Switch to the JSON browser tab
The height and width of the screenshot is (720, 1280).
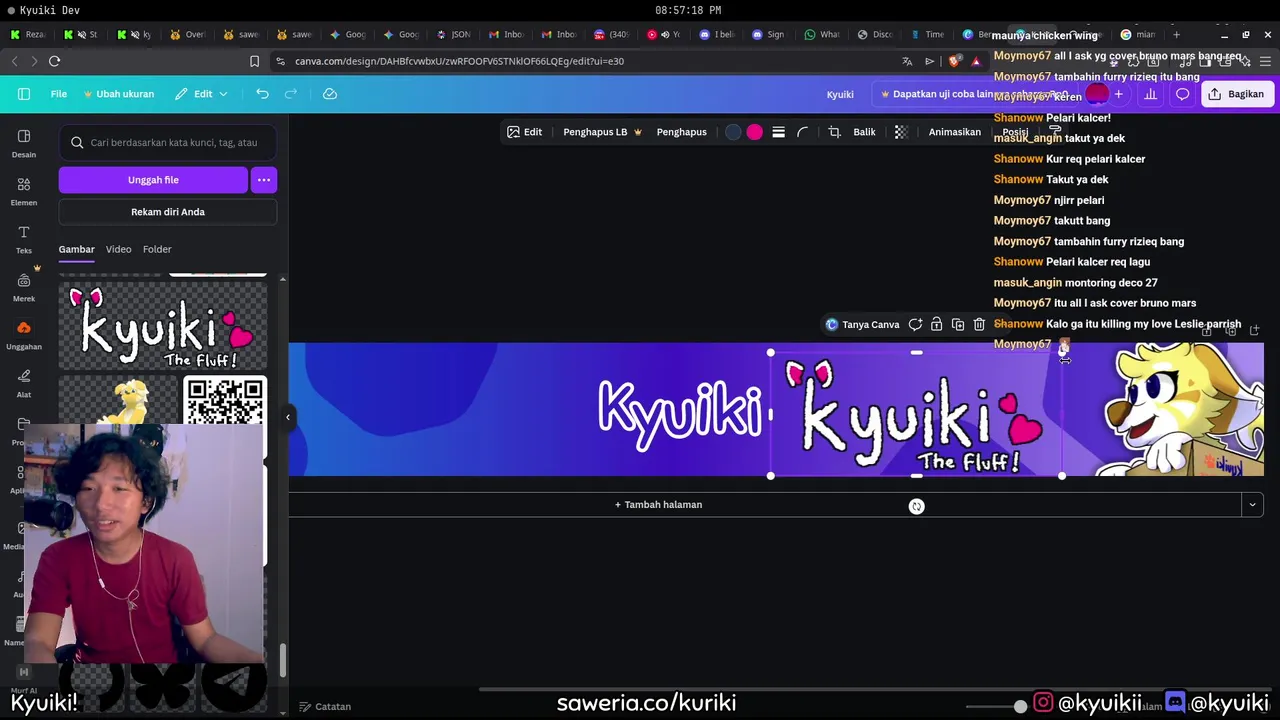click(453, 34)
